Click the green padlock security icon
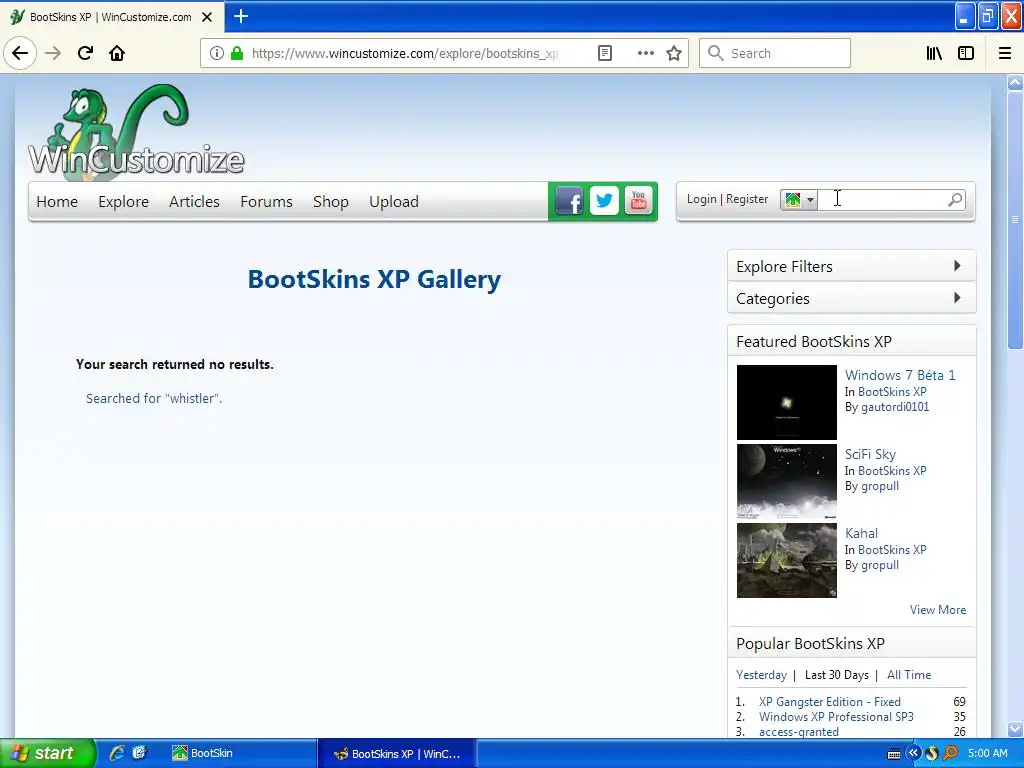1024x768 pixels. tap(237, 53)
